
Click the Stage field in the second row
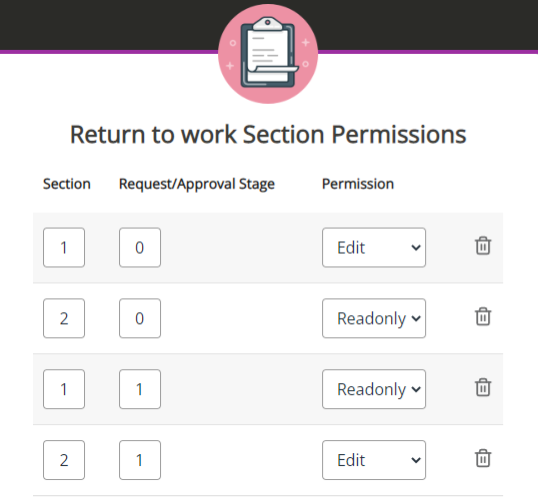point(140,318)
